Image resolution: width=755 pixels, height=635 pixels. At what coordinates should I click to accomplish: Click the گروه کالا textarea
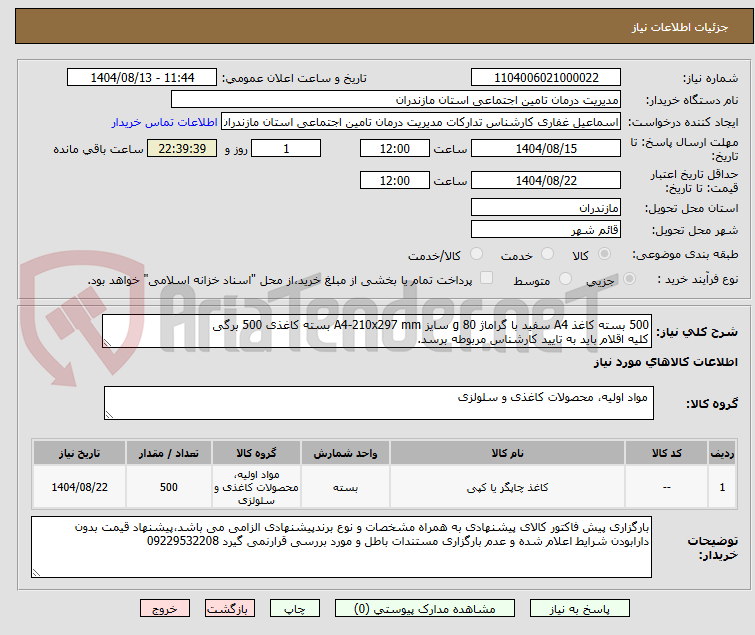pos(378,403)
